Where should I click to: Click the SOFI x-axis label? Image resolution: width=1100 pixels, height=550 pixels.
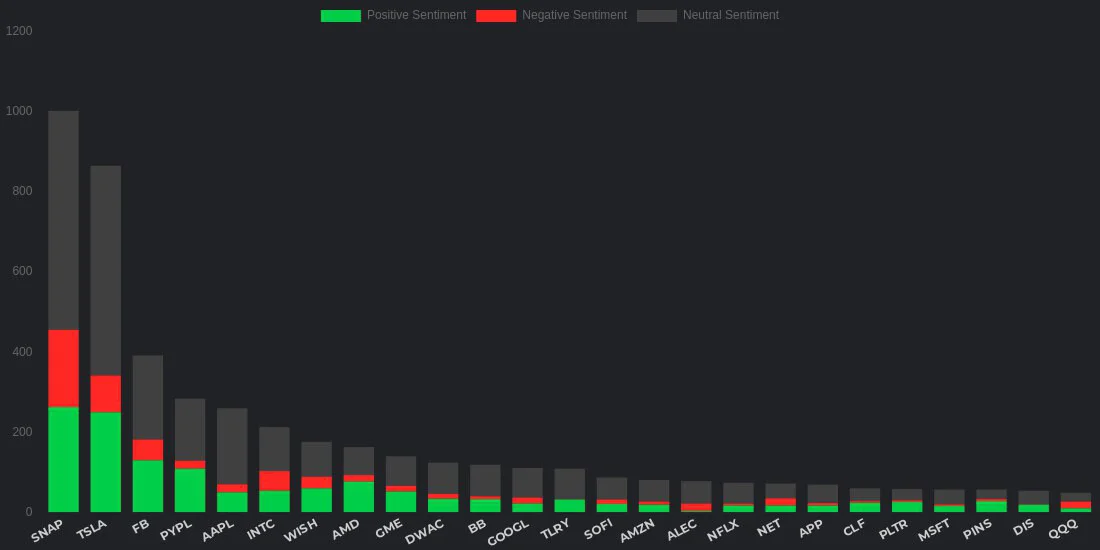coord(600,529)
